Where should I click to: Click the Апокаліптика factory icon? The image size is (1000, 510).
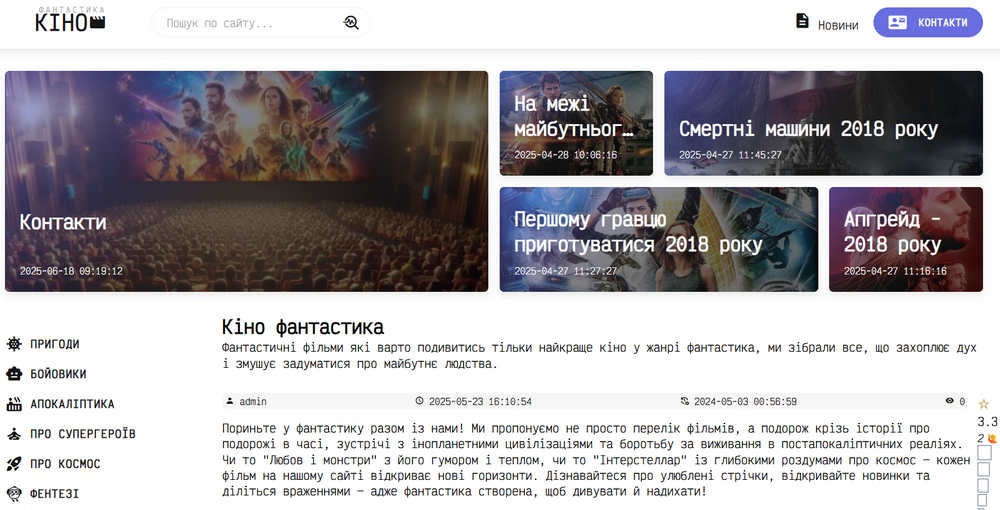[x=14, y=404]
